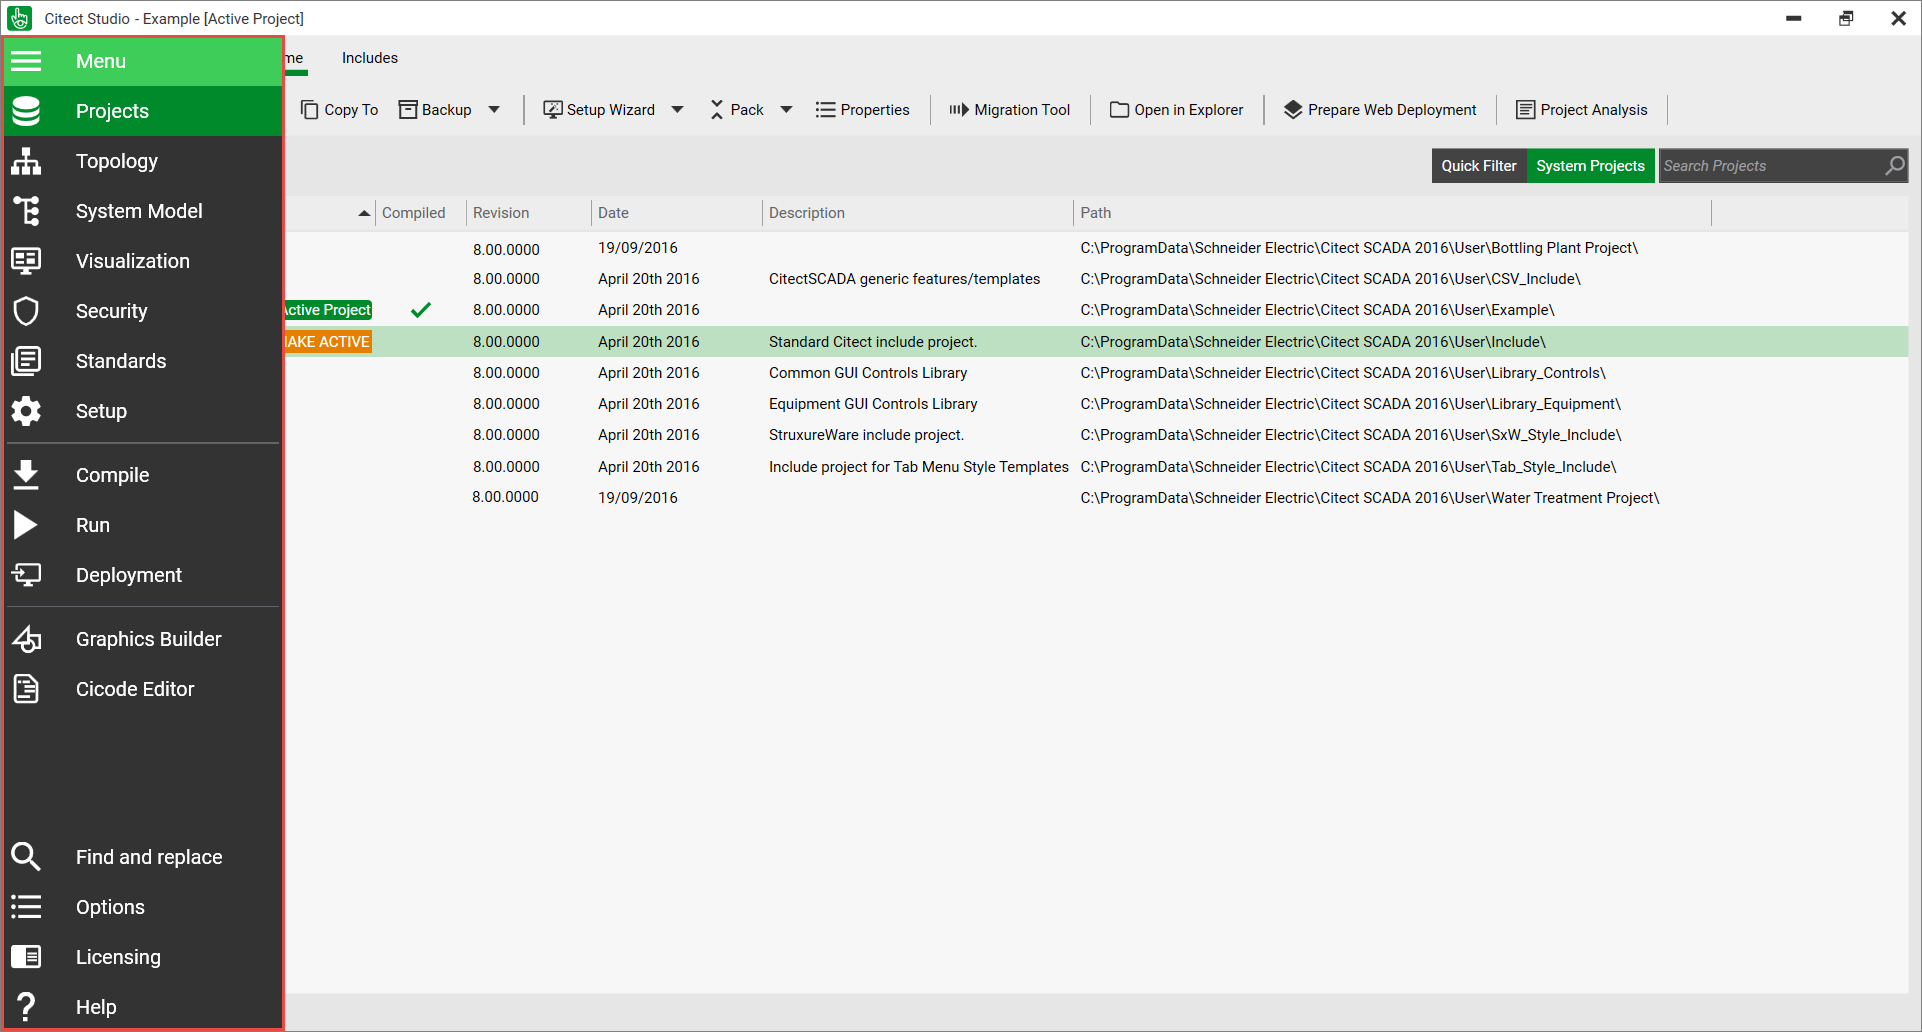
Task: Toggle the System Projects filter
Action: coord(1590,166)
